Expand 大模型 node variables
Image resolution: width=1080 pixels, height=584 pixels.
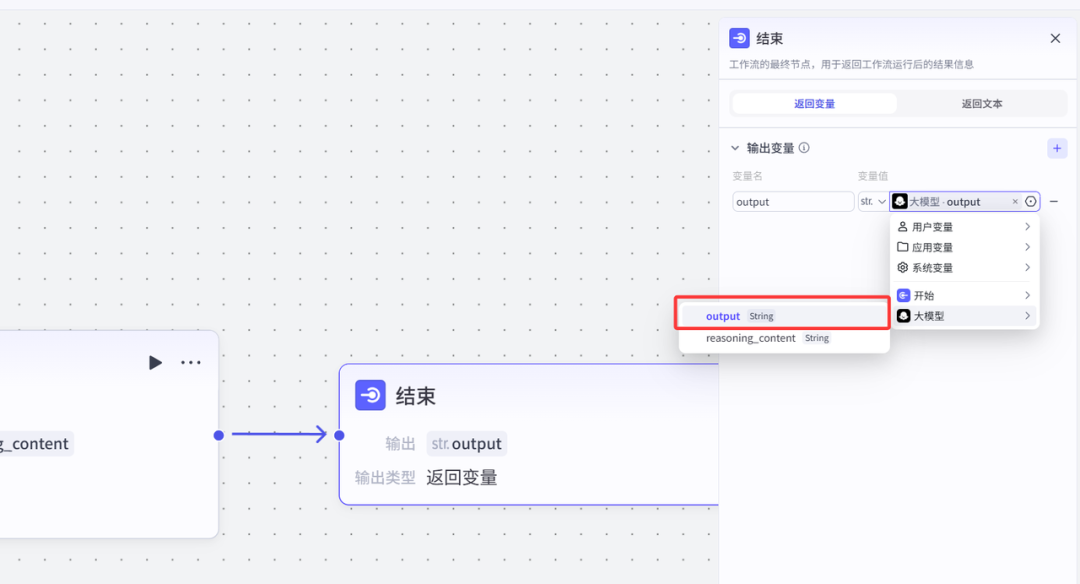point(964,316)
